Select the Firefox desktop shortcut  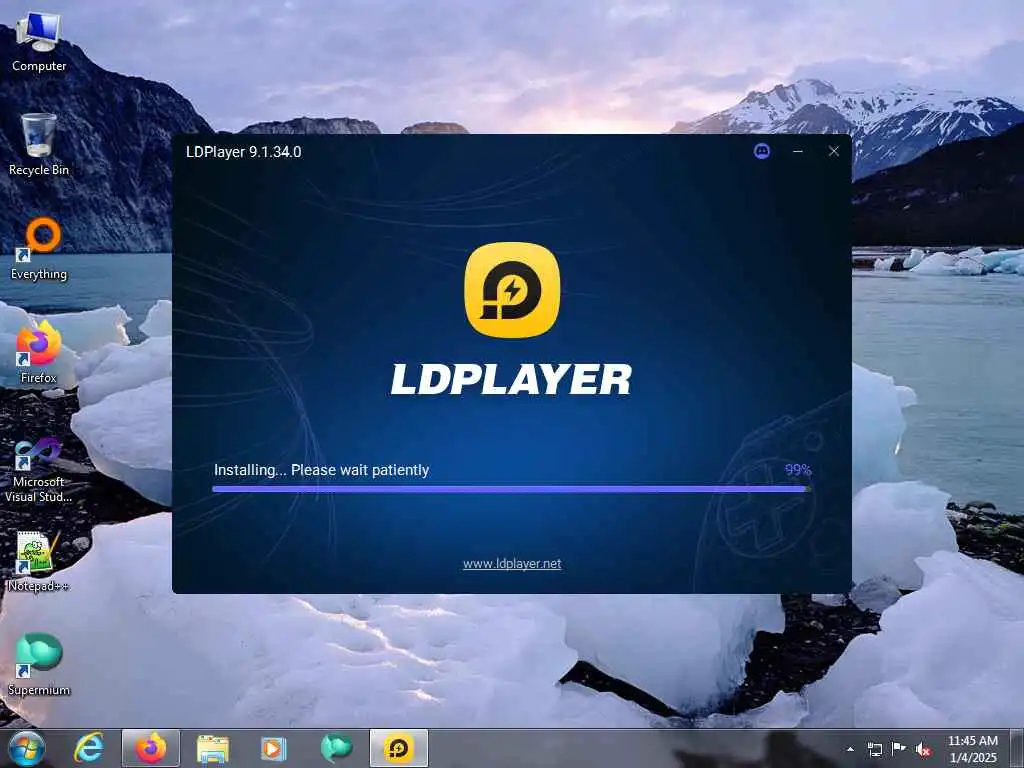pos(39,353)
